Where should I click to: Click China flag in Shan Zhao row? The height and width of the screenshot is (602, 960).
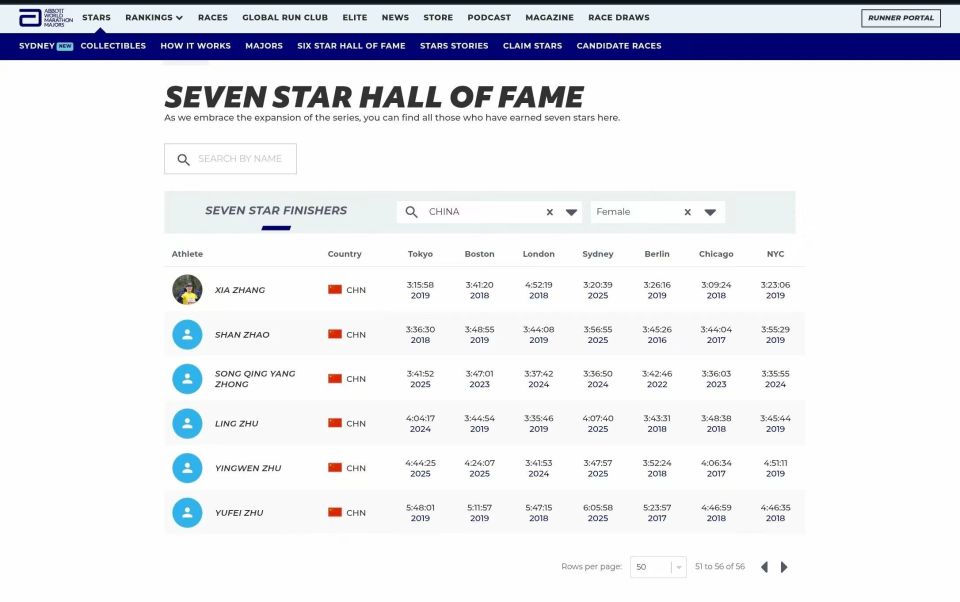335,334
